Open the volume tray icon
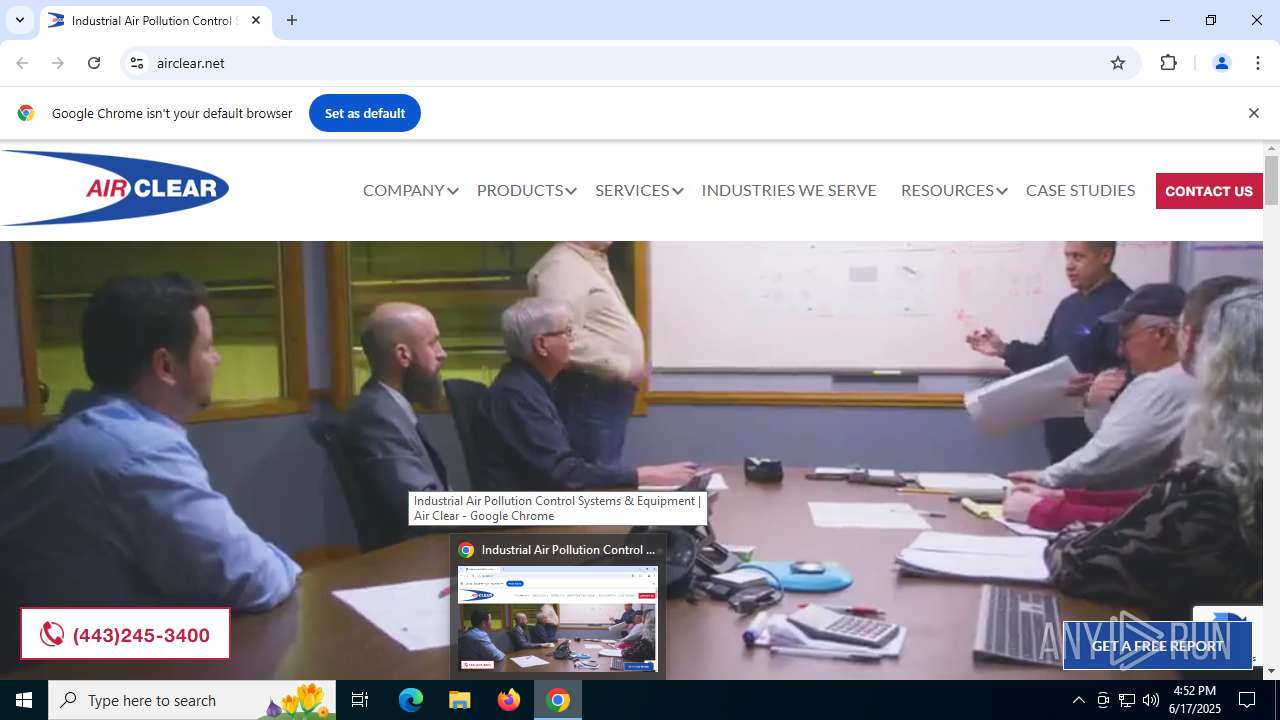The height and width of the screenshot is (720, 1280). tap(1151, 700)
